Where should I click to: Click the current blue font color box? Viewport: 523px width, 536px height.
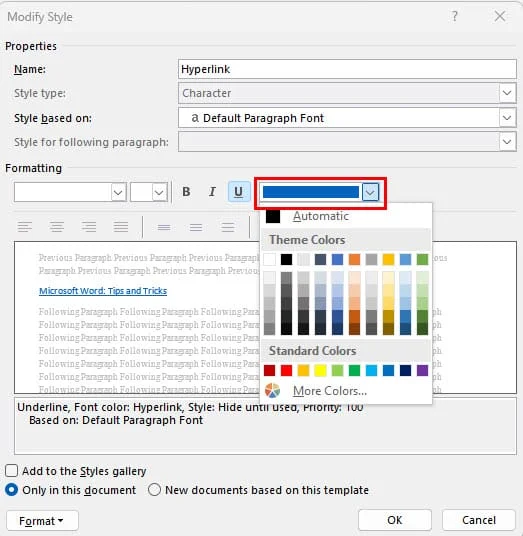(311, 192)
